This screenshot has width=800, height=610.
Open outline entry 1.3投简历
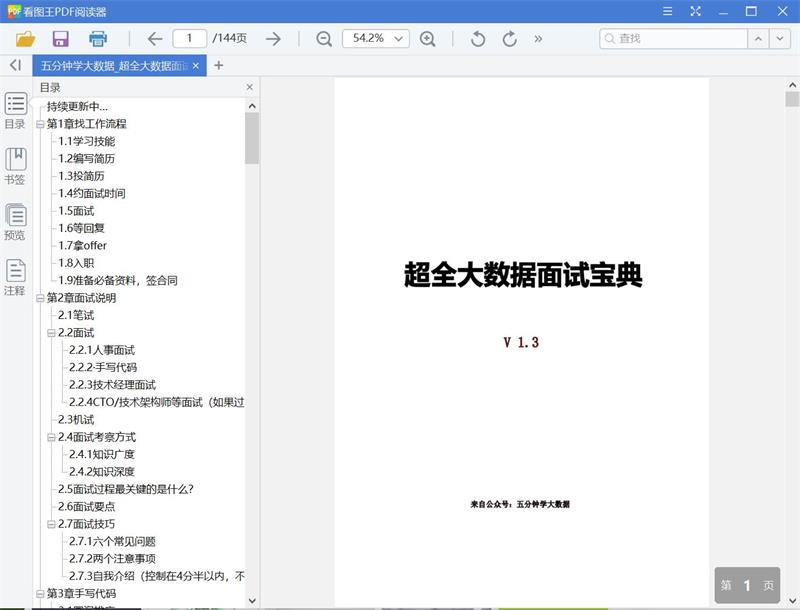coord(81,176)
